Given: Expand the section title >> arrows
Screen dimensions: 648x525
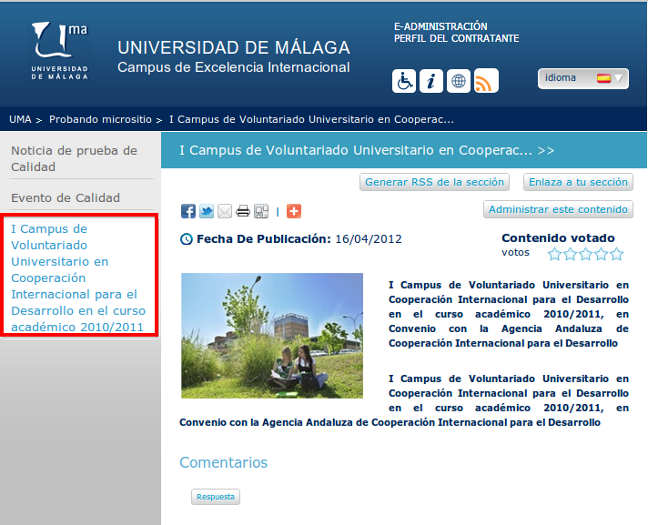Looking at the screenshot, I should tap(546, 150).
